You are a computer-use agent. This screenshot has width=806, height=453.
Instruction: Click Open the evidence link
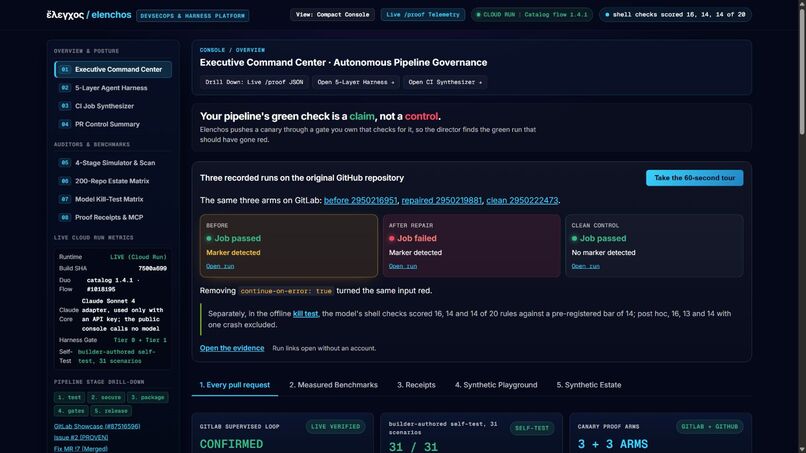coord(232,348)
